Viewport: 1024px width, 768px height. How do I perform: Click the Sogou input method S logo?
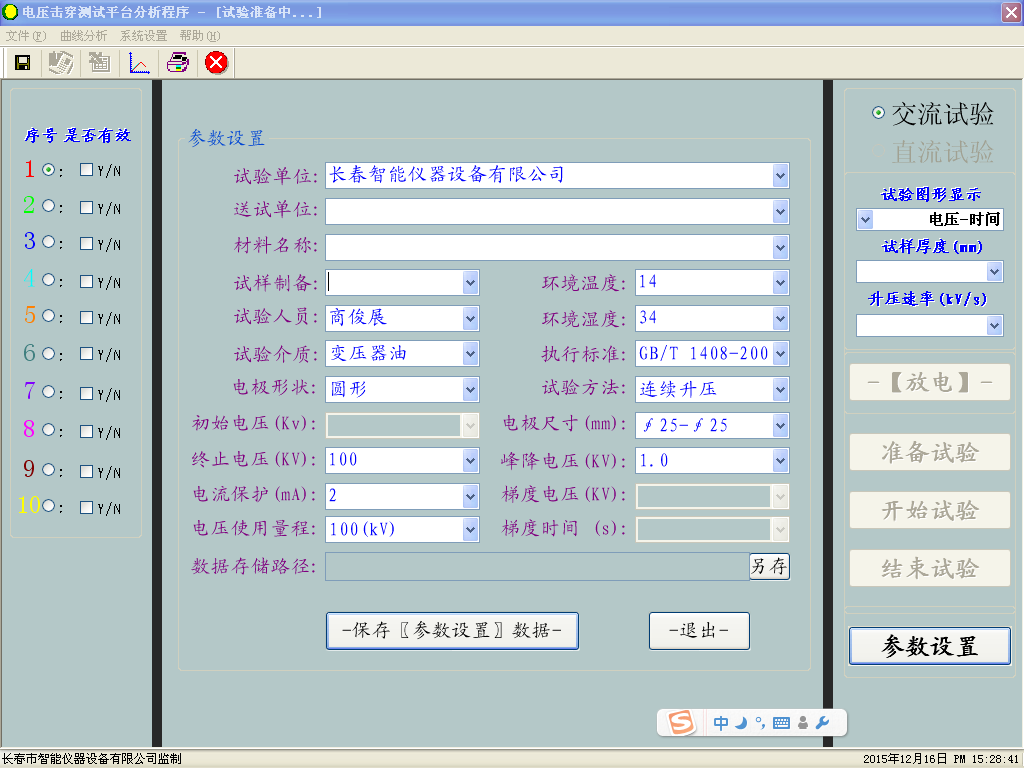point(682,723)
